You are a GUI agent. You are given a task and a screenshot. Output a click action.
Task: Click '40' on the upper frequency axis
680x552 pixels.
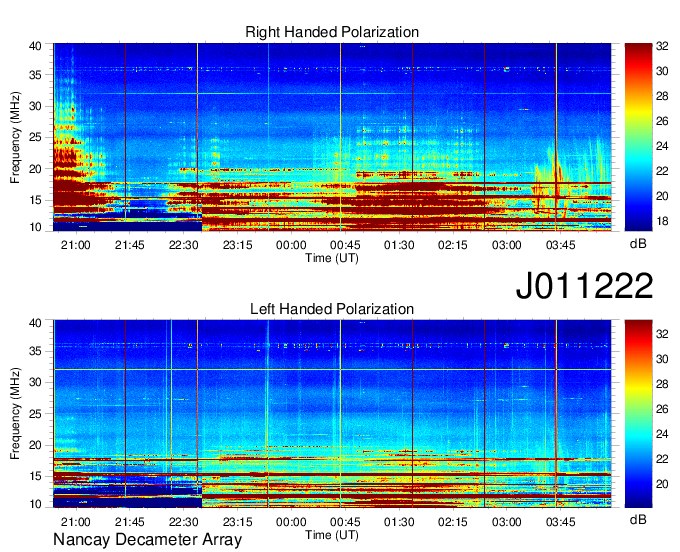pyautogui.click(x=35, y=46)
